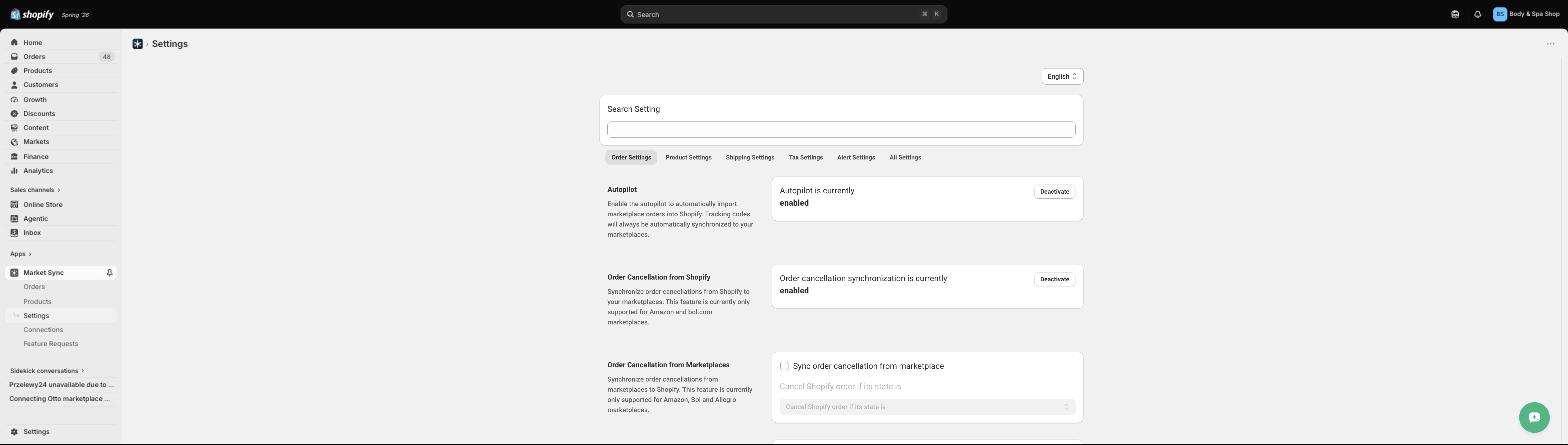Open the chat support bubble
The height and width of the screenshot is (445, 1568).
click(x=1534, y=417)
